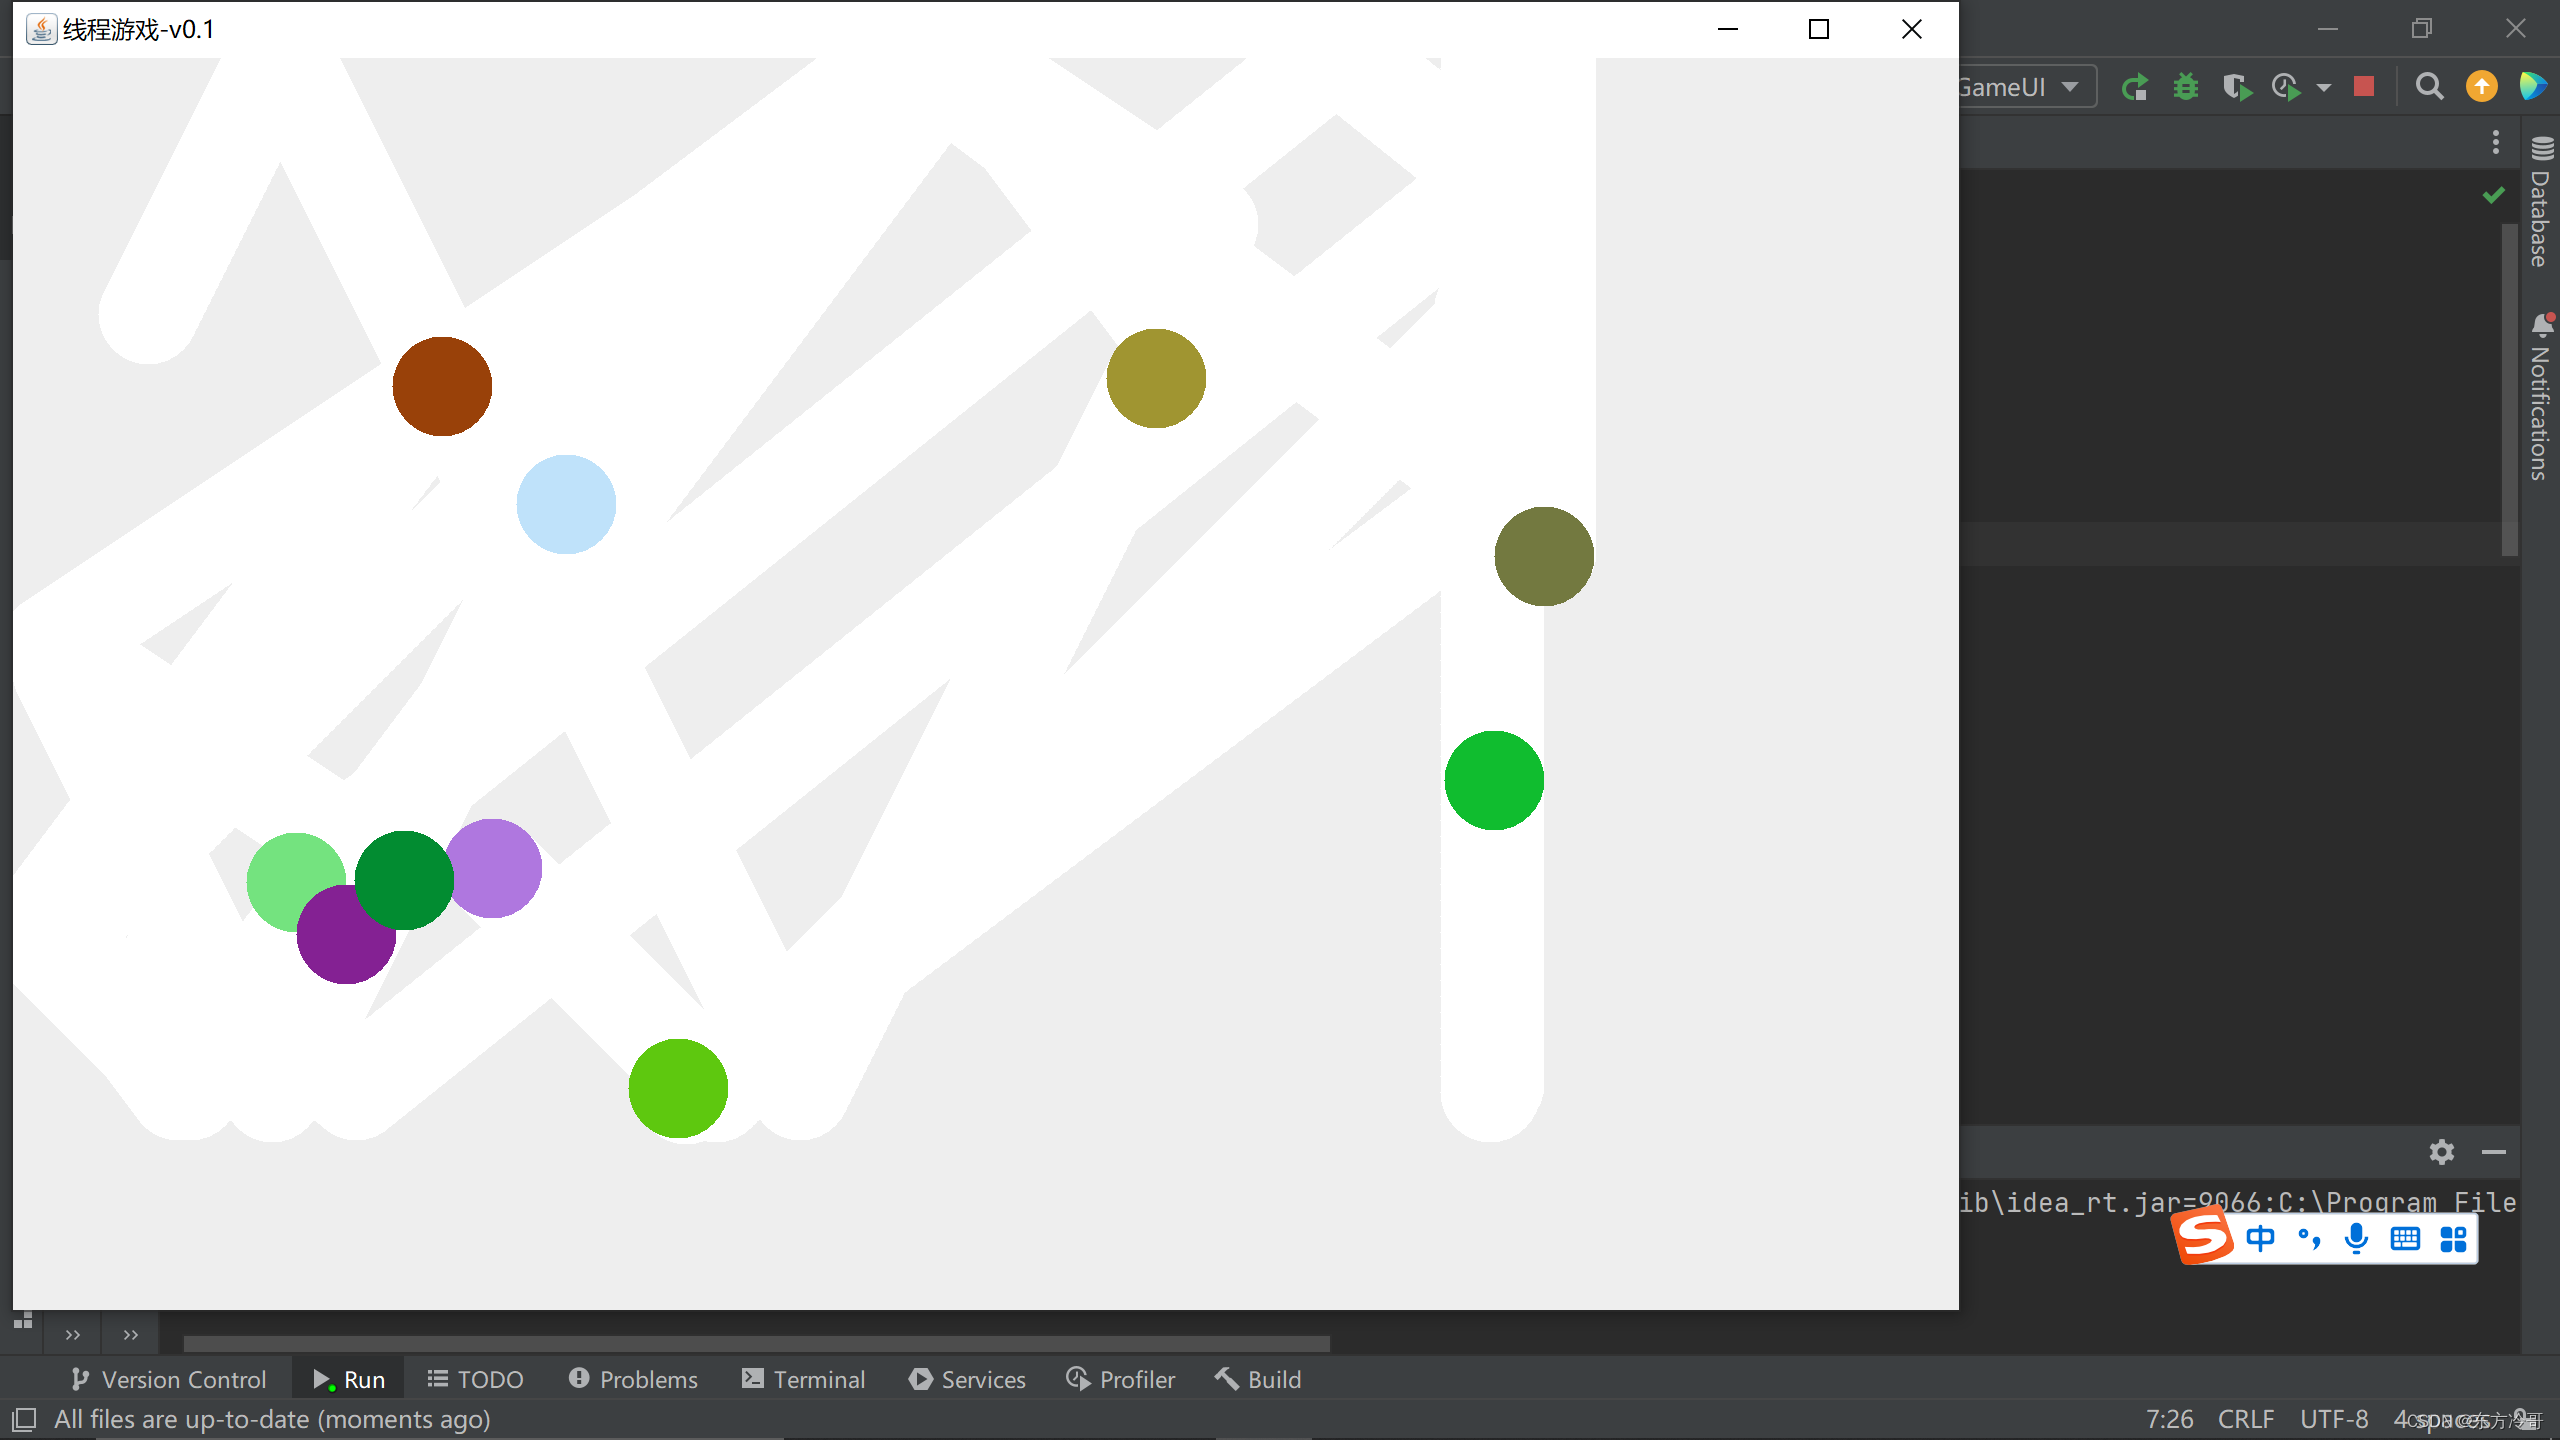Run GameUI with coverage shield icon
The height and width of the screenshot is (1440, 2560).
coord(2236,88)
